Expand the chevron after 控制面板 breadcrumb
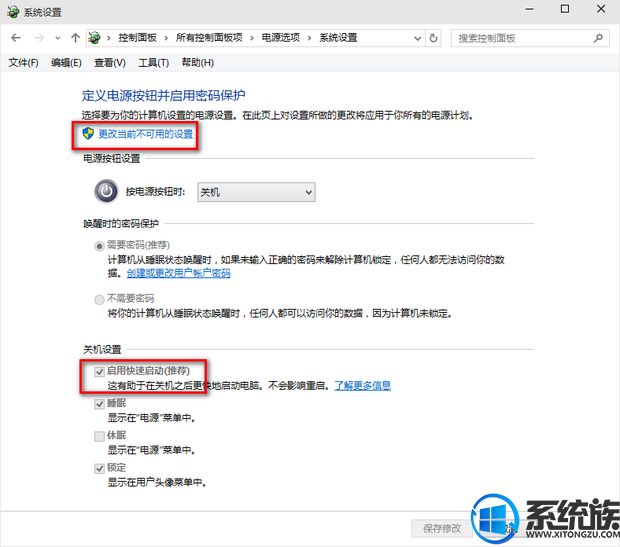 [x=166, y=38]
